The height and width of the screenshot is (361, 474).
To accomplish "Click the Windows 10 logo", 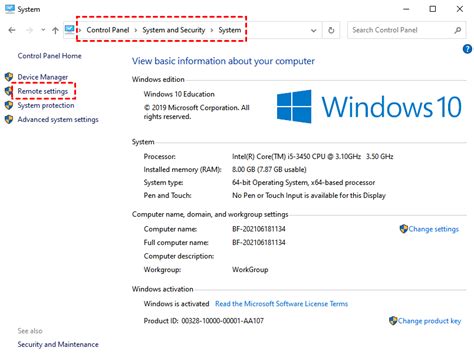I will [x=369, y=107].
